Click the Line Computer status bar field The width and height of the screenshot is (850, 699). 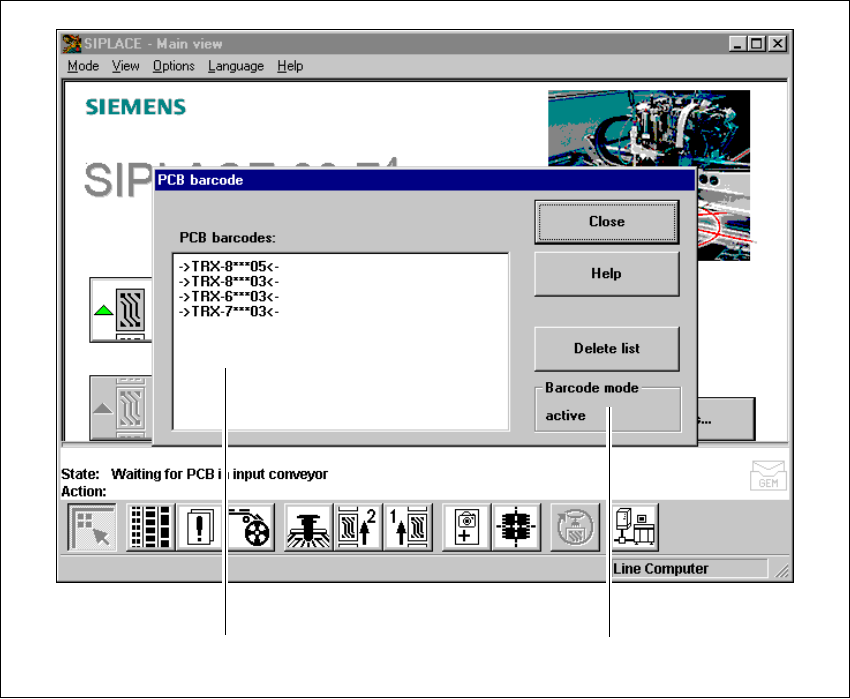(x=690, y=569)
